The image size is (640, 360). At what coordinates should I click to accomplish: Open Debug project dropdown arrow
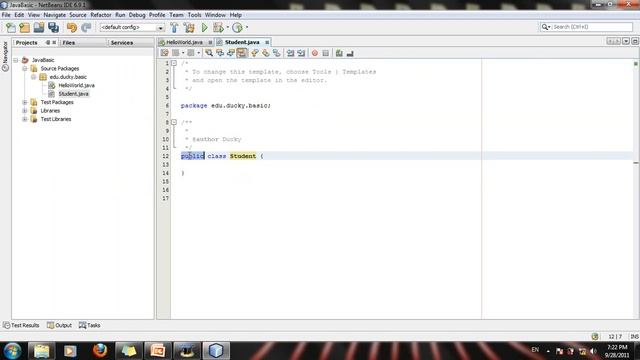[x=227, y=28]
